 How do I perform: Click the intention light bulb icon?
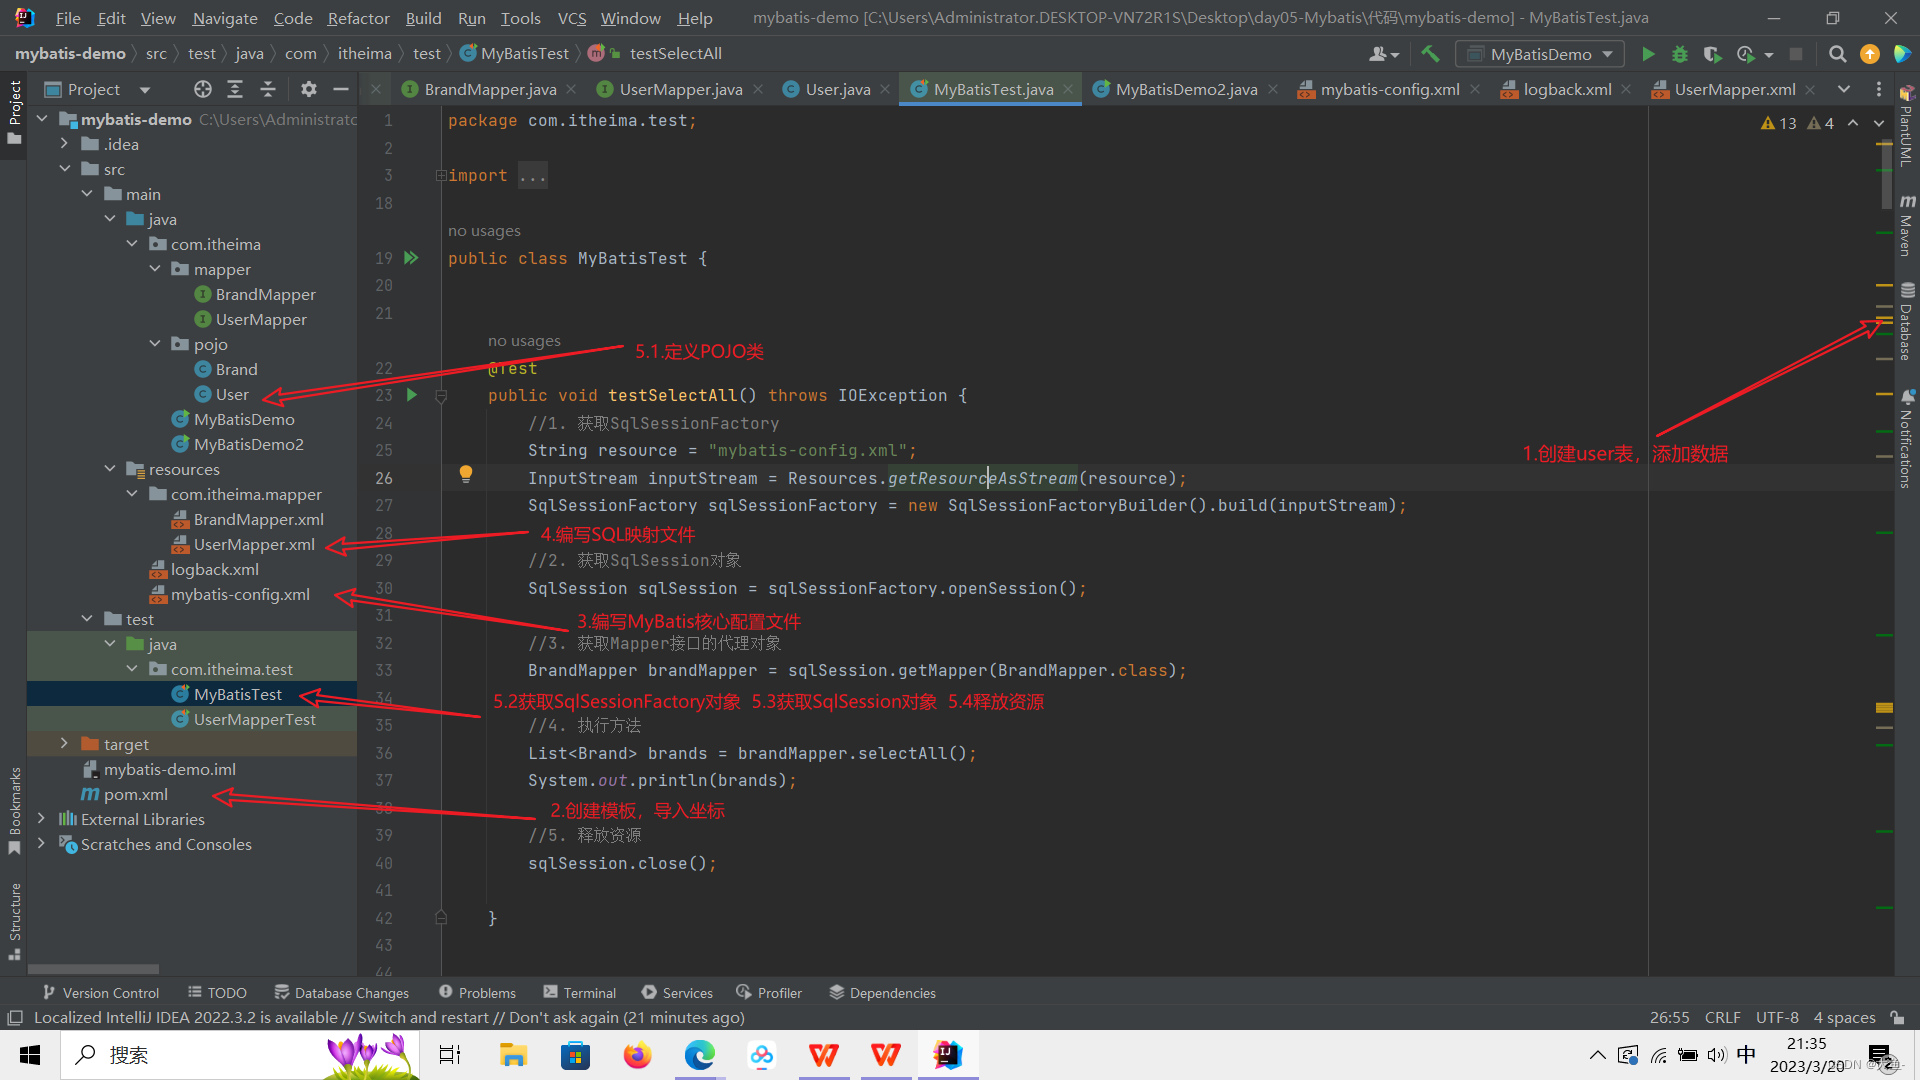465,473
